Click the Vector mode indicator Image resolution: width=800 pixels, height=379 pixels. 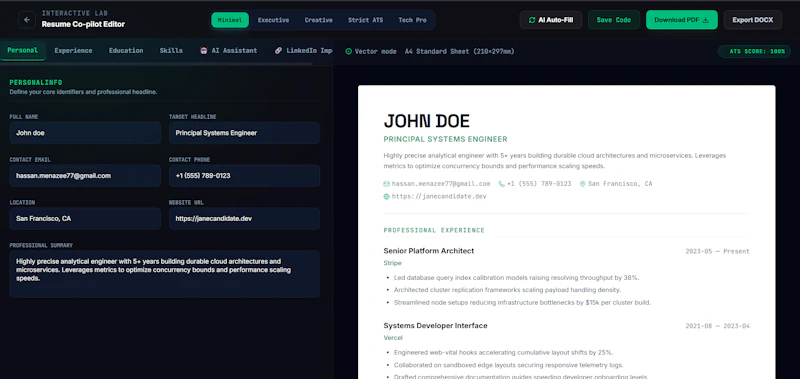click(371, 52)
